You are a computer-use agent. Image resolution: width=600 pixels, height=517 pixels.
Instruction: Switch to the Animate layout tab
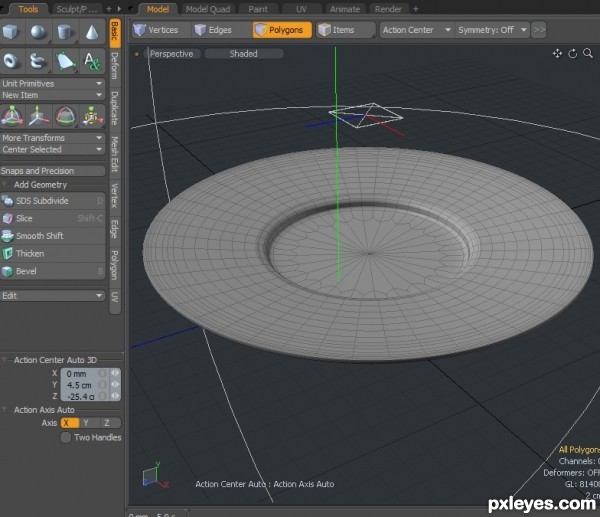pos(345,9)
